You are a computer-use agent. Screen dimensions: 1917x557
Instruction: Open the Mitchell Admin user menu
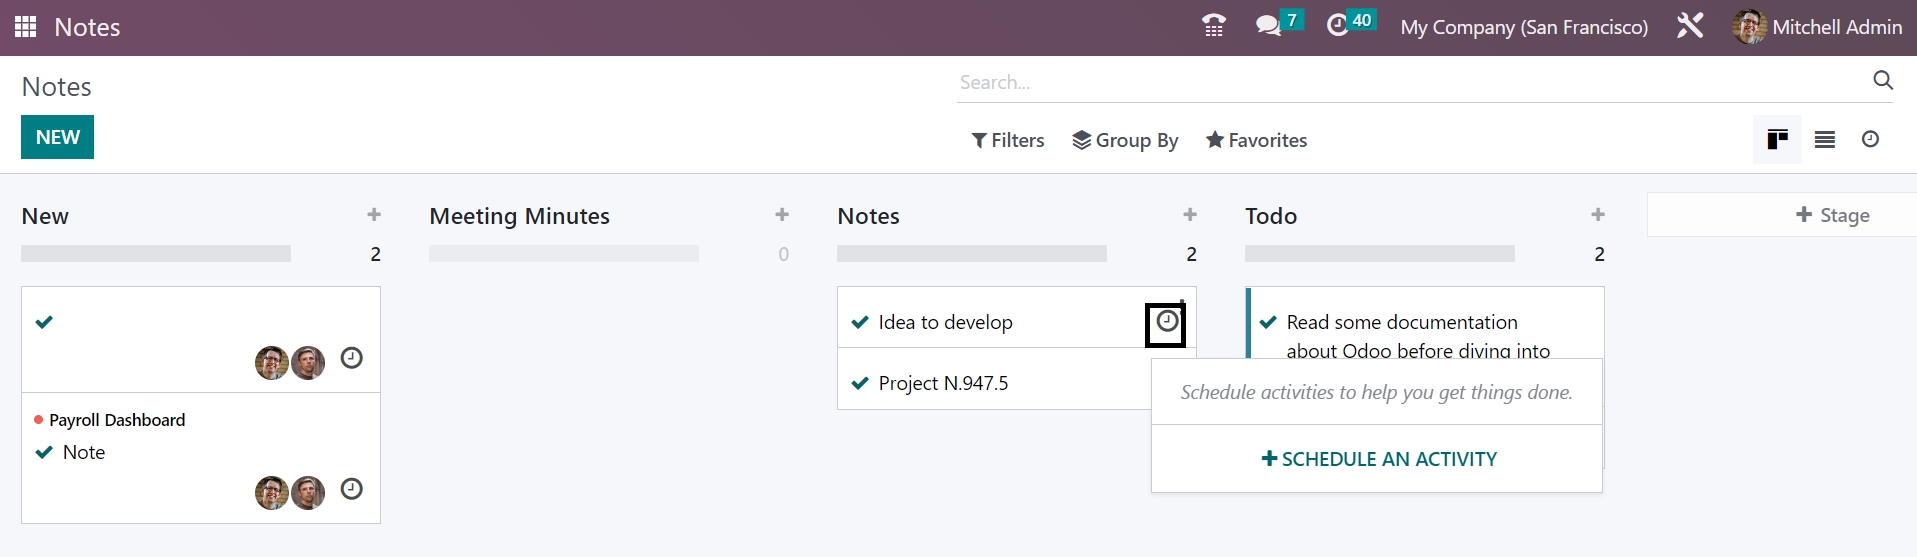(x=1817, y=27)
